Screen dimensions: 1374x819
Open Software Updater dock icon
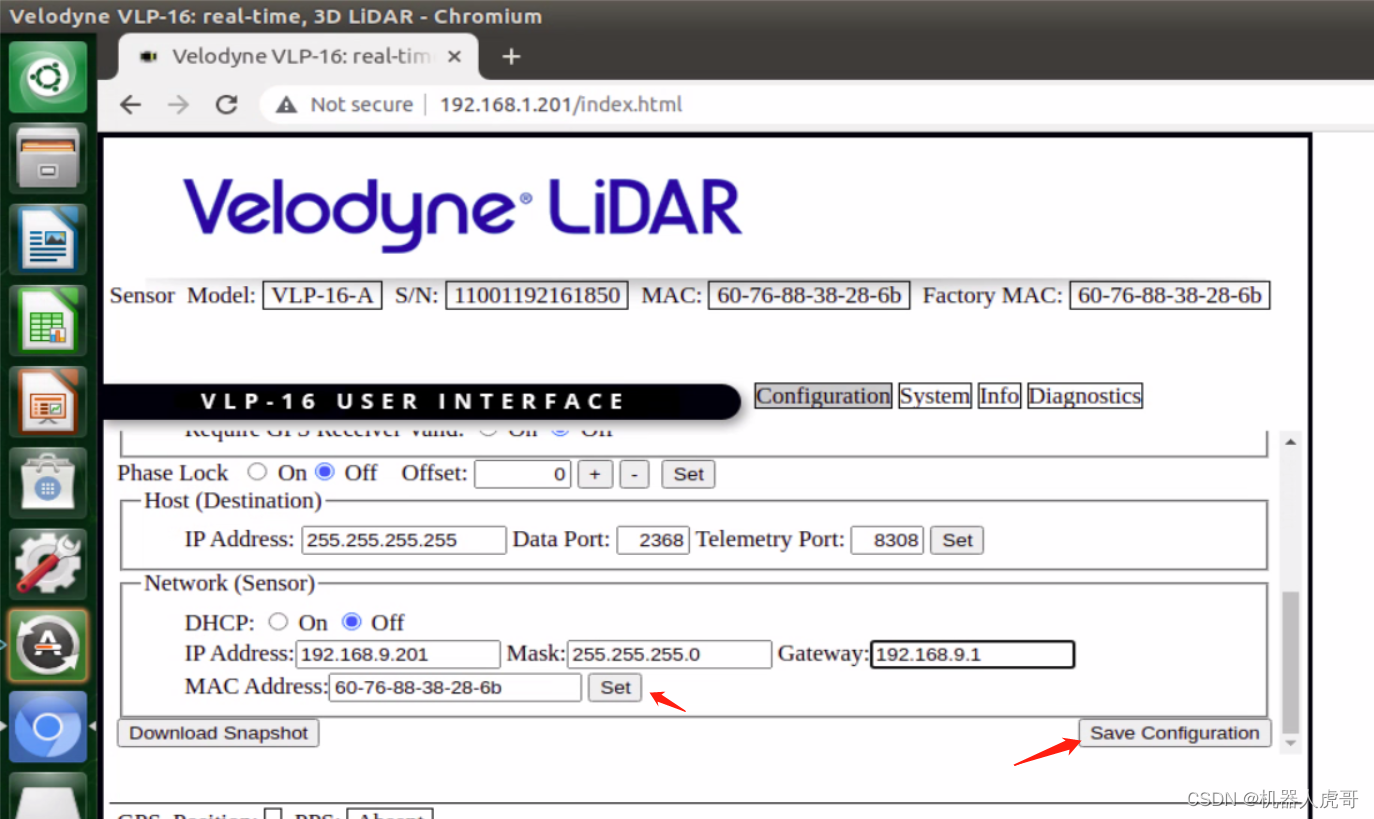point(48,645)
